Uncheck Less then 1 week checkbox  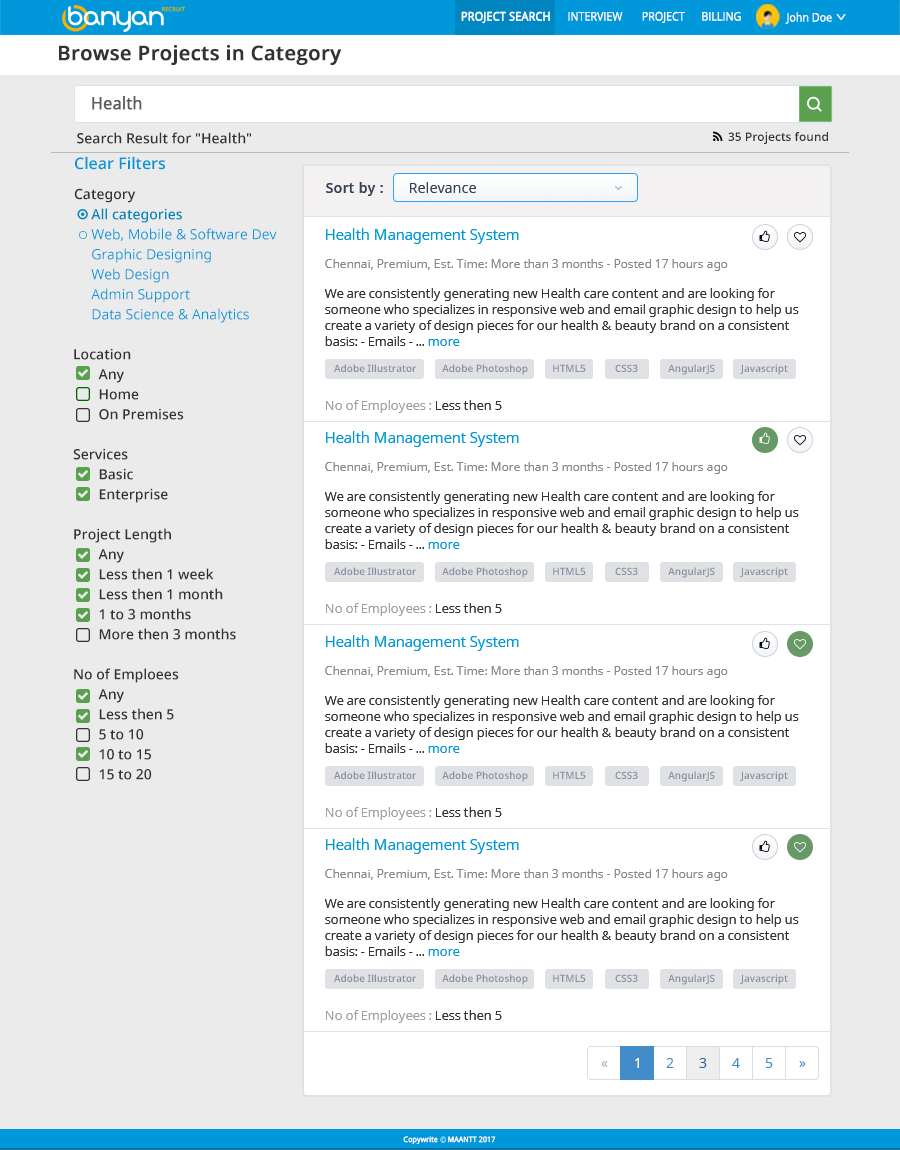[83, 574]
